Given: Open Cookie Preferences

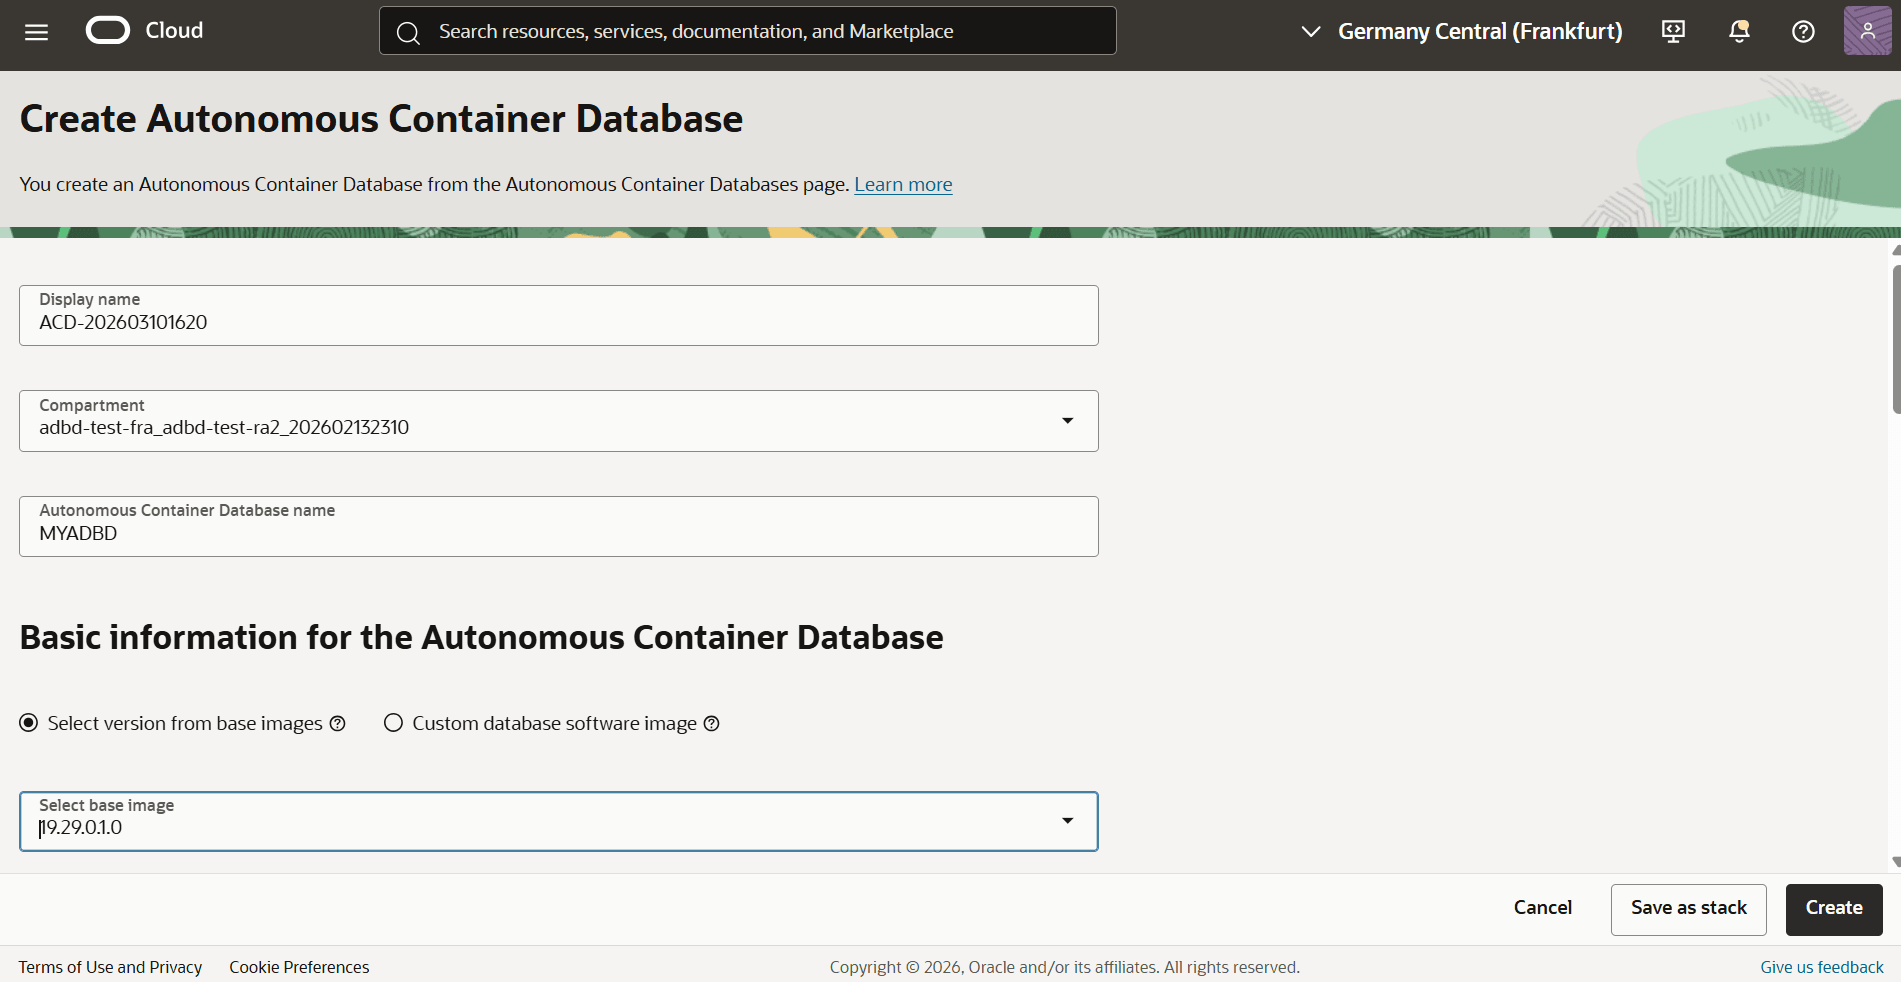Looking at the screenshot, I should [298, 967].
